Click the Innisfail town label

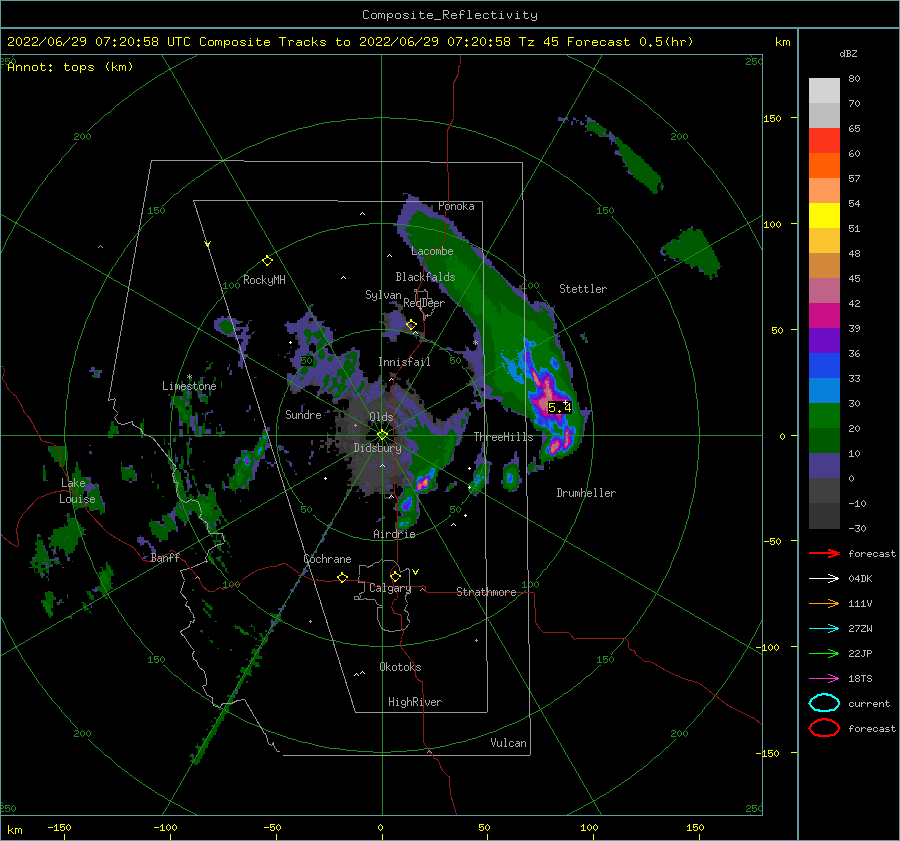point(404,362)
